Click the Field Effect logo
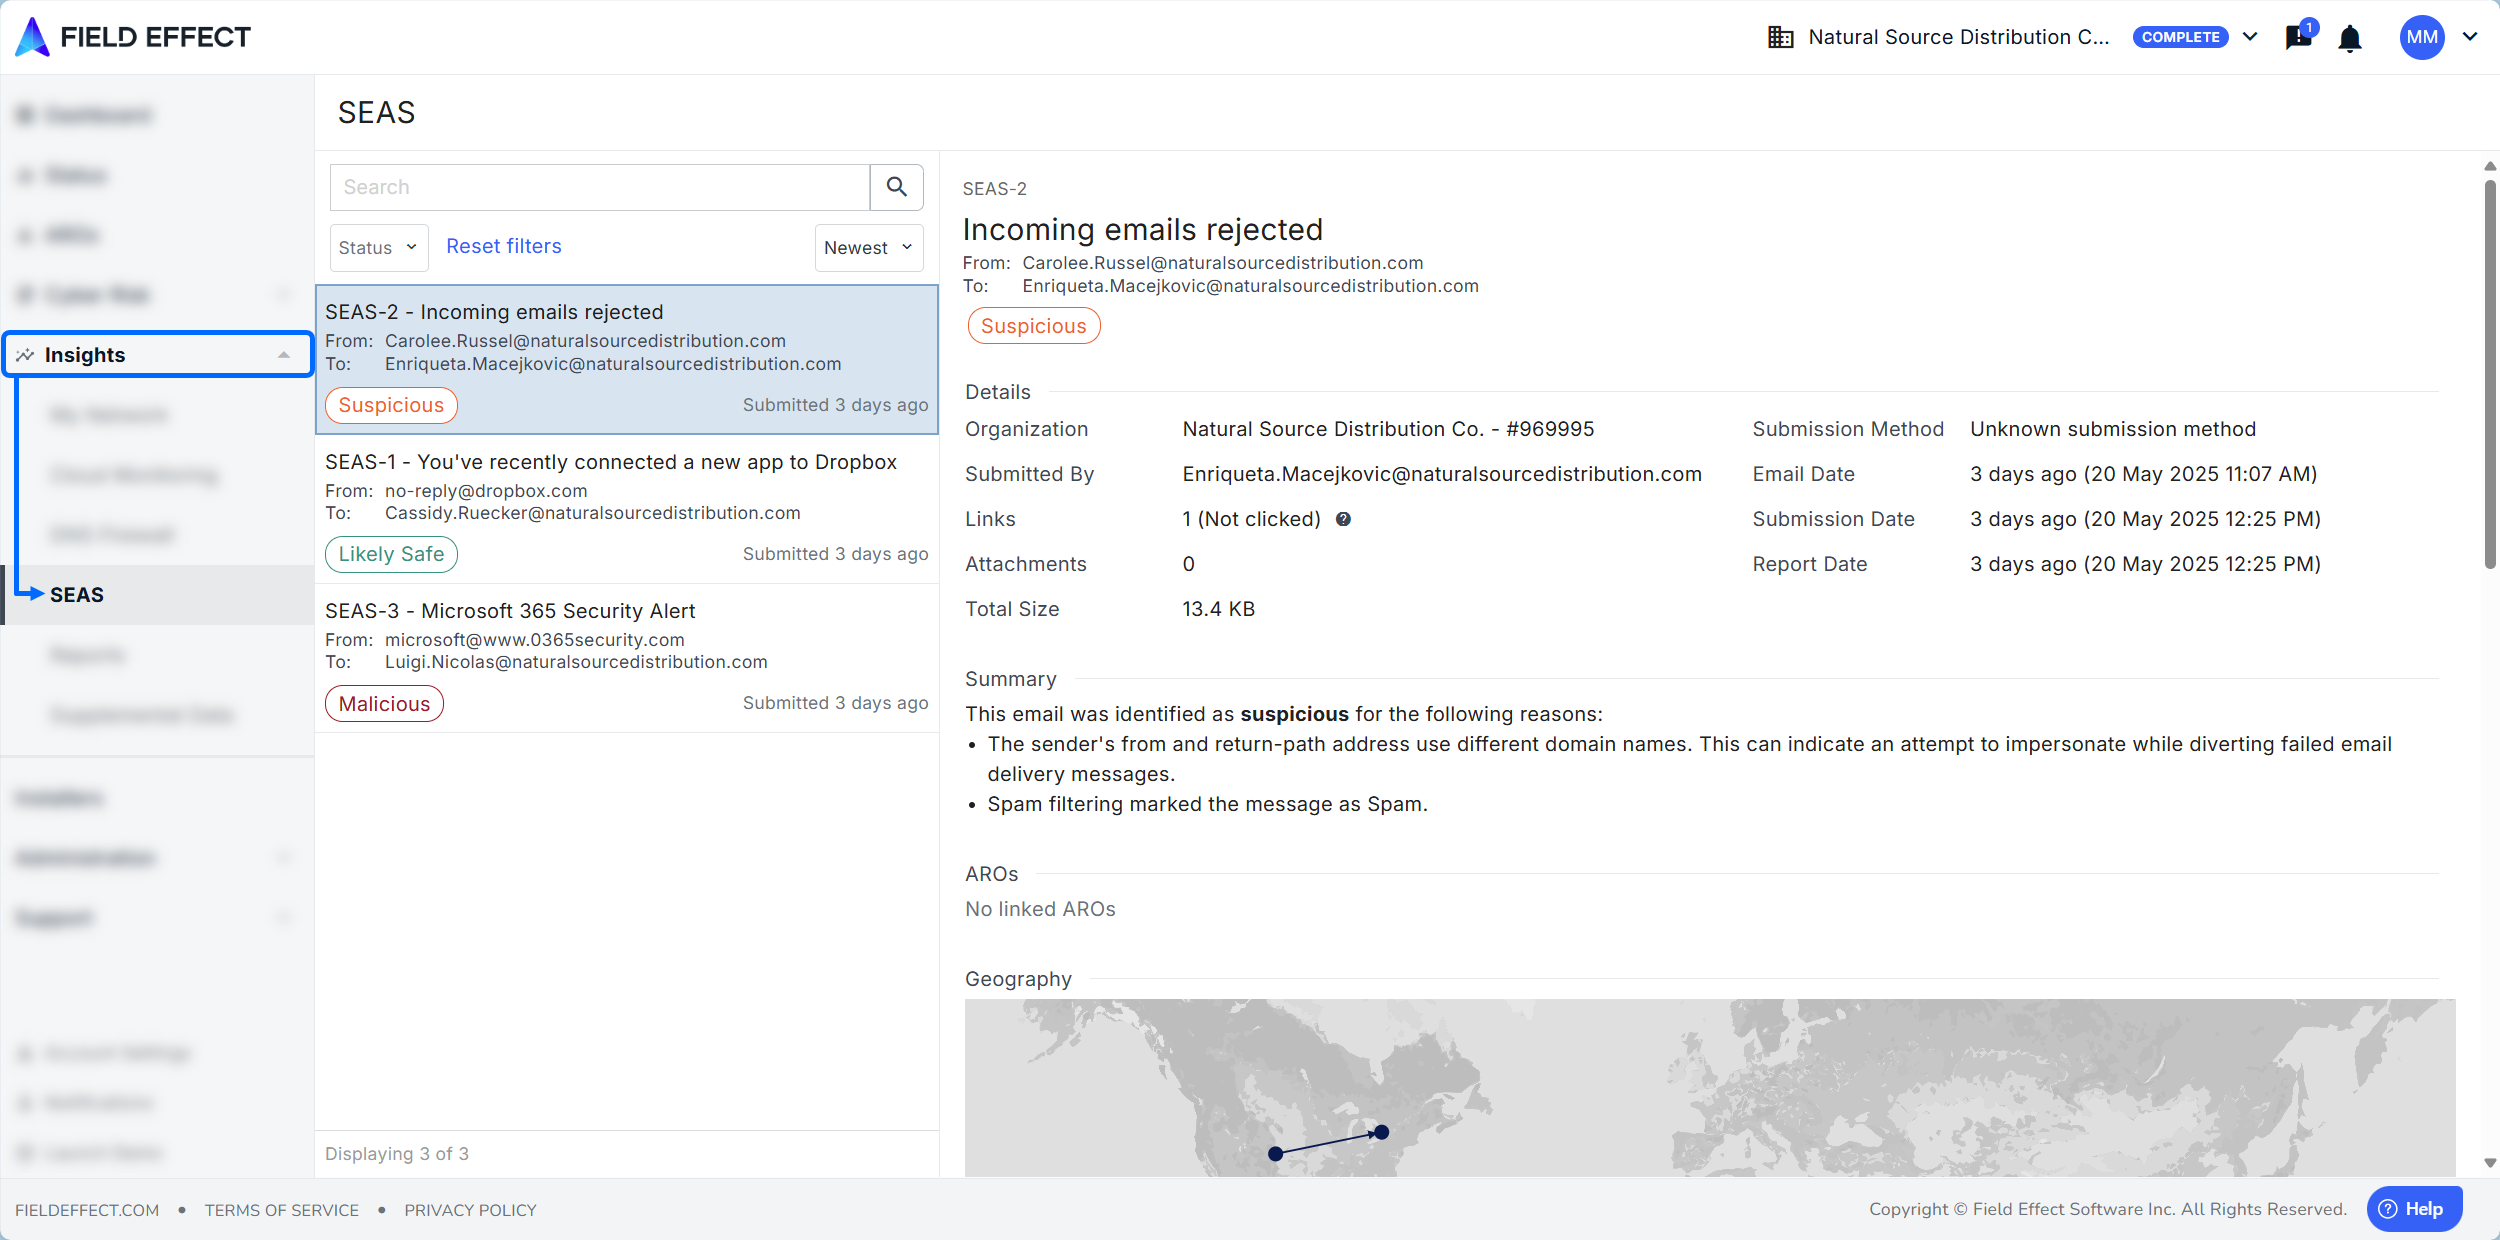 coord(133,37)
